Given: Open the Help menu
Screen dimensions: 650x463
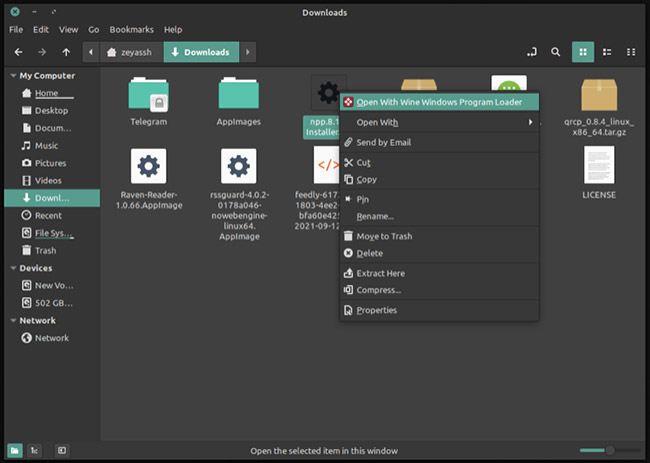Looking at the screenshot, I should click(173, 30).
